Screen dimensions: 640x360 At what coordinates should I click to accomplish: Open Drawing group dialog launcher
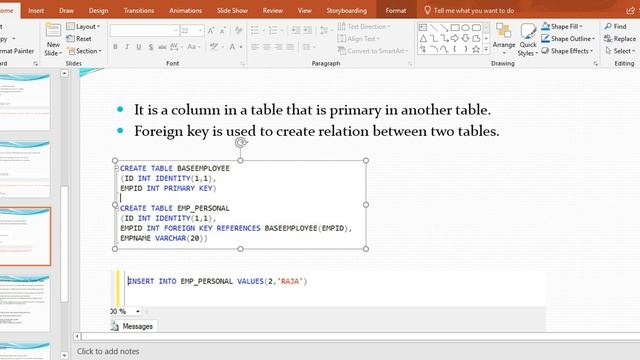(596, 64)
